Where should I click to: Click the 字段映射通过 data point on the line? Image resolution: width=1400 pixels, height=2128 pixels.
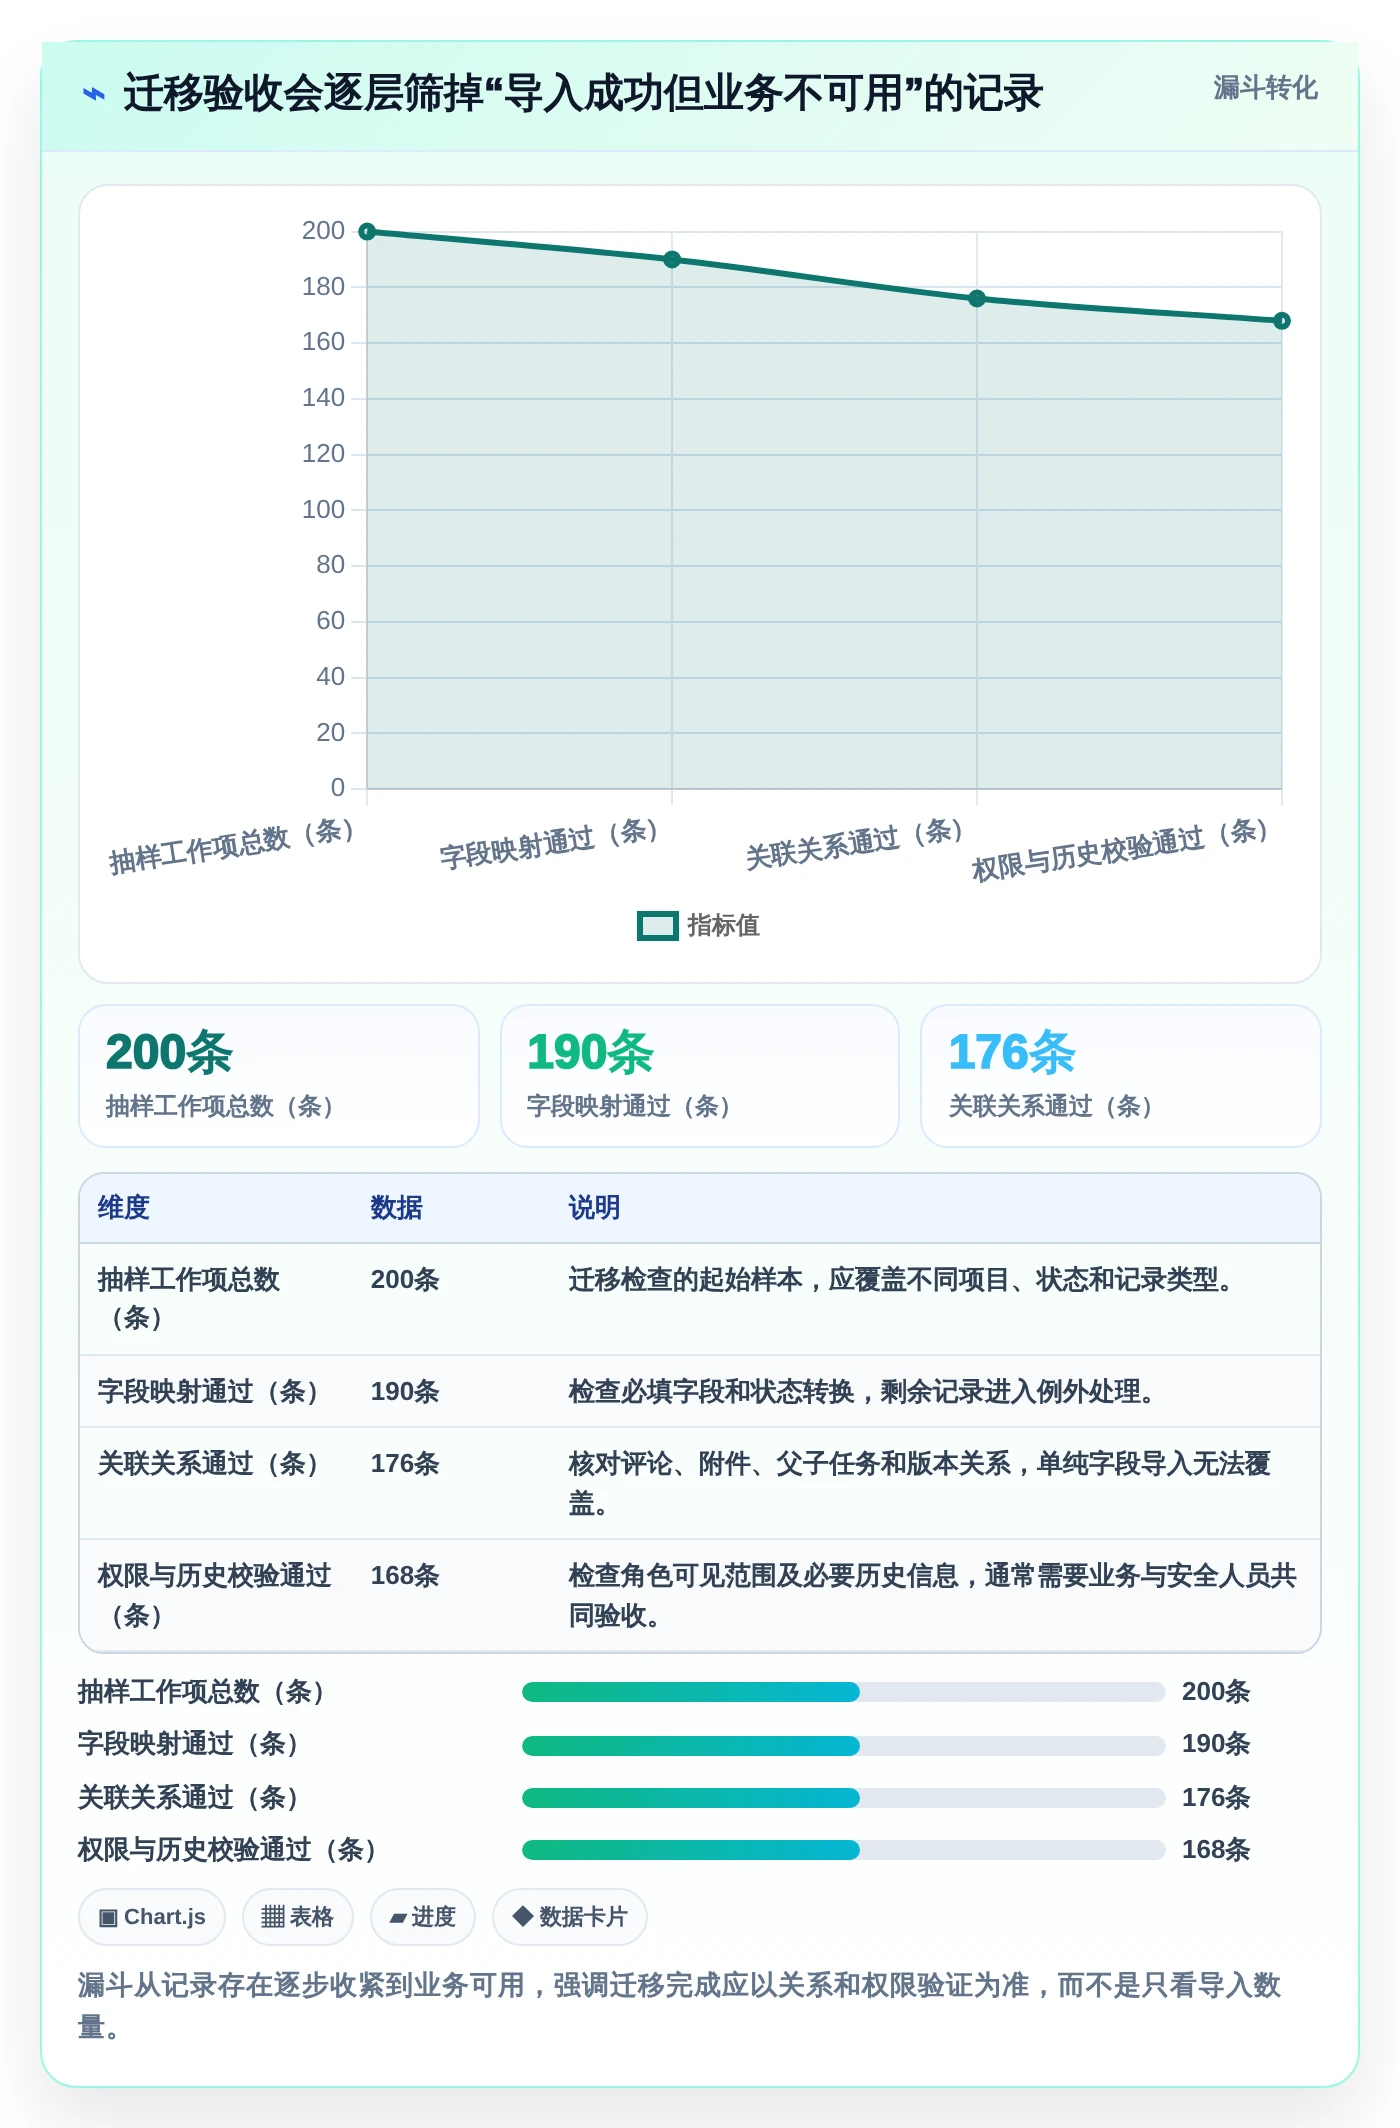[x=672, y=260]
